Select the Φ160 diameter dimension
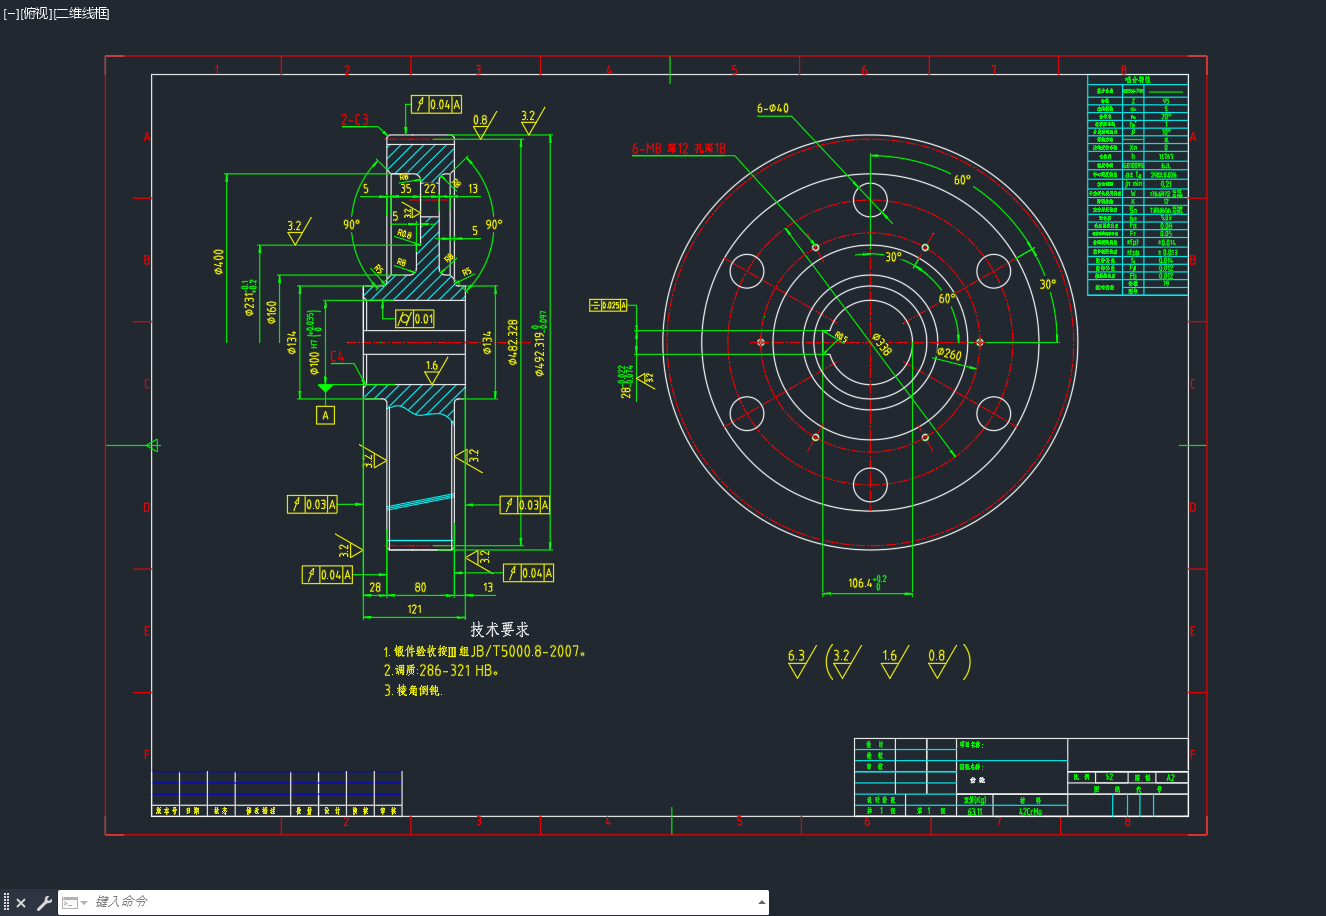 [272, 313]
